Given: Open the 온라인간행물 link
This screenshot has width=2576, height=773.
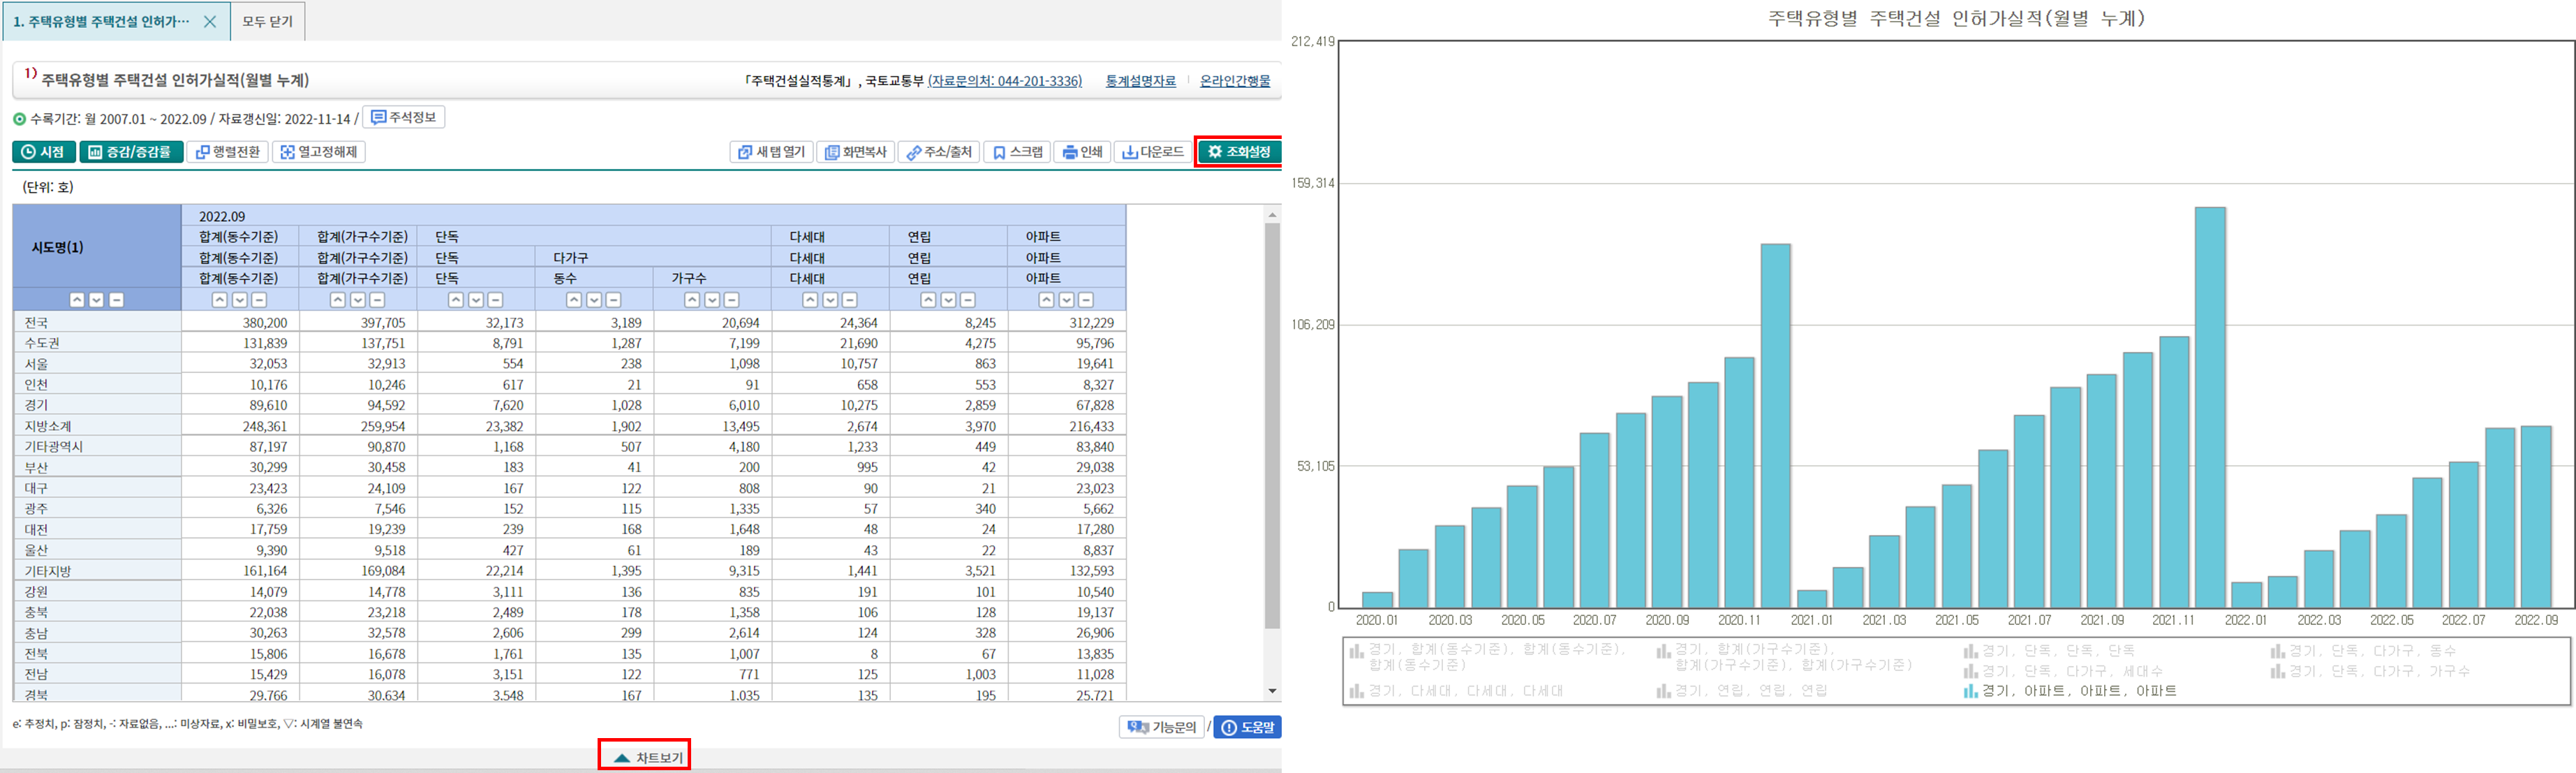Looking at the screenshot, I should (1235, 81).
